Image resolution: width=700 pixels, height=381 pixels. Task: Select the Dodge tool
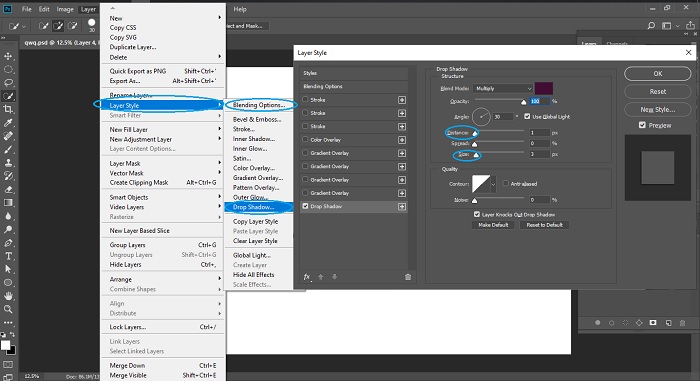8,230
